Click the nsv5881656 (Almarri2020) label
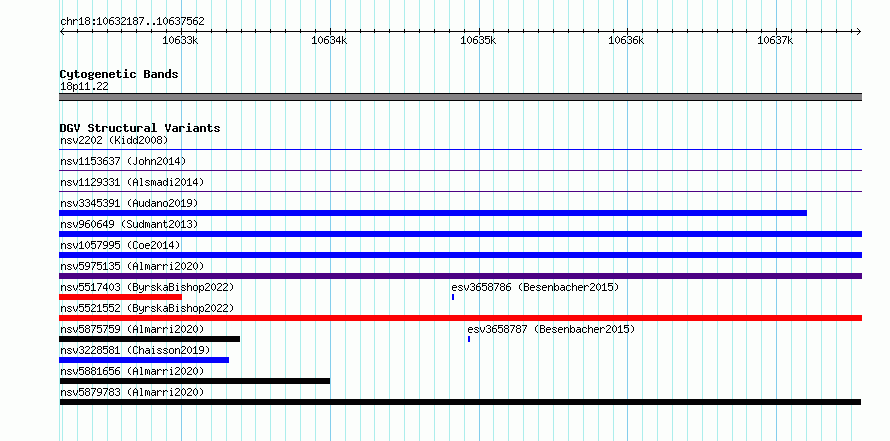 132,371
